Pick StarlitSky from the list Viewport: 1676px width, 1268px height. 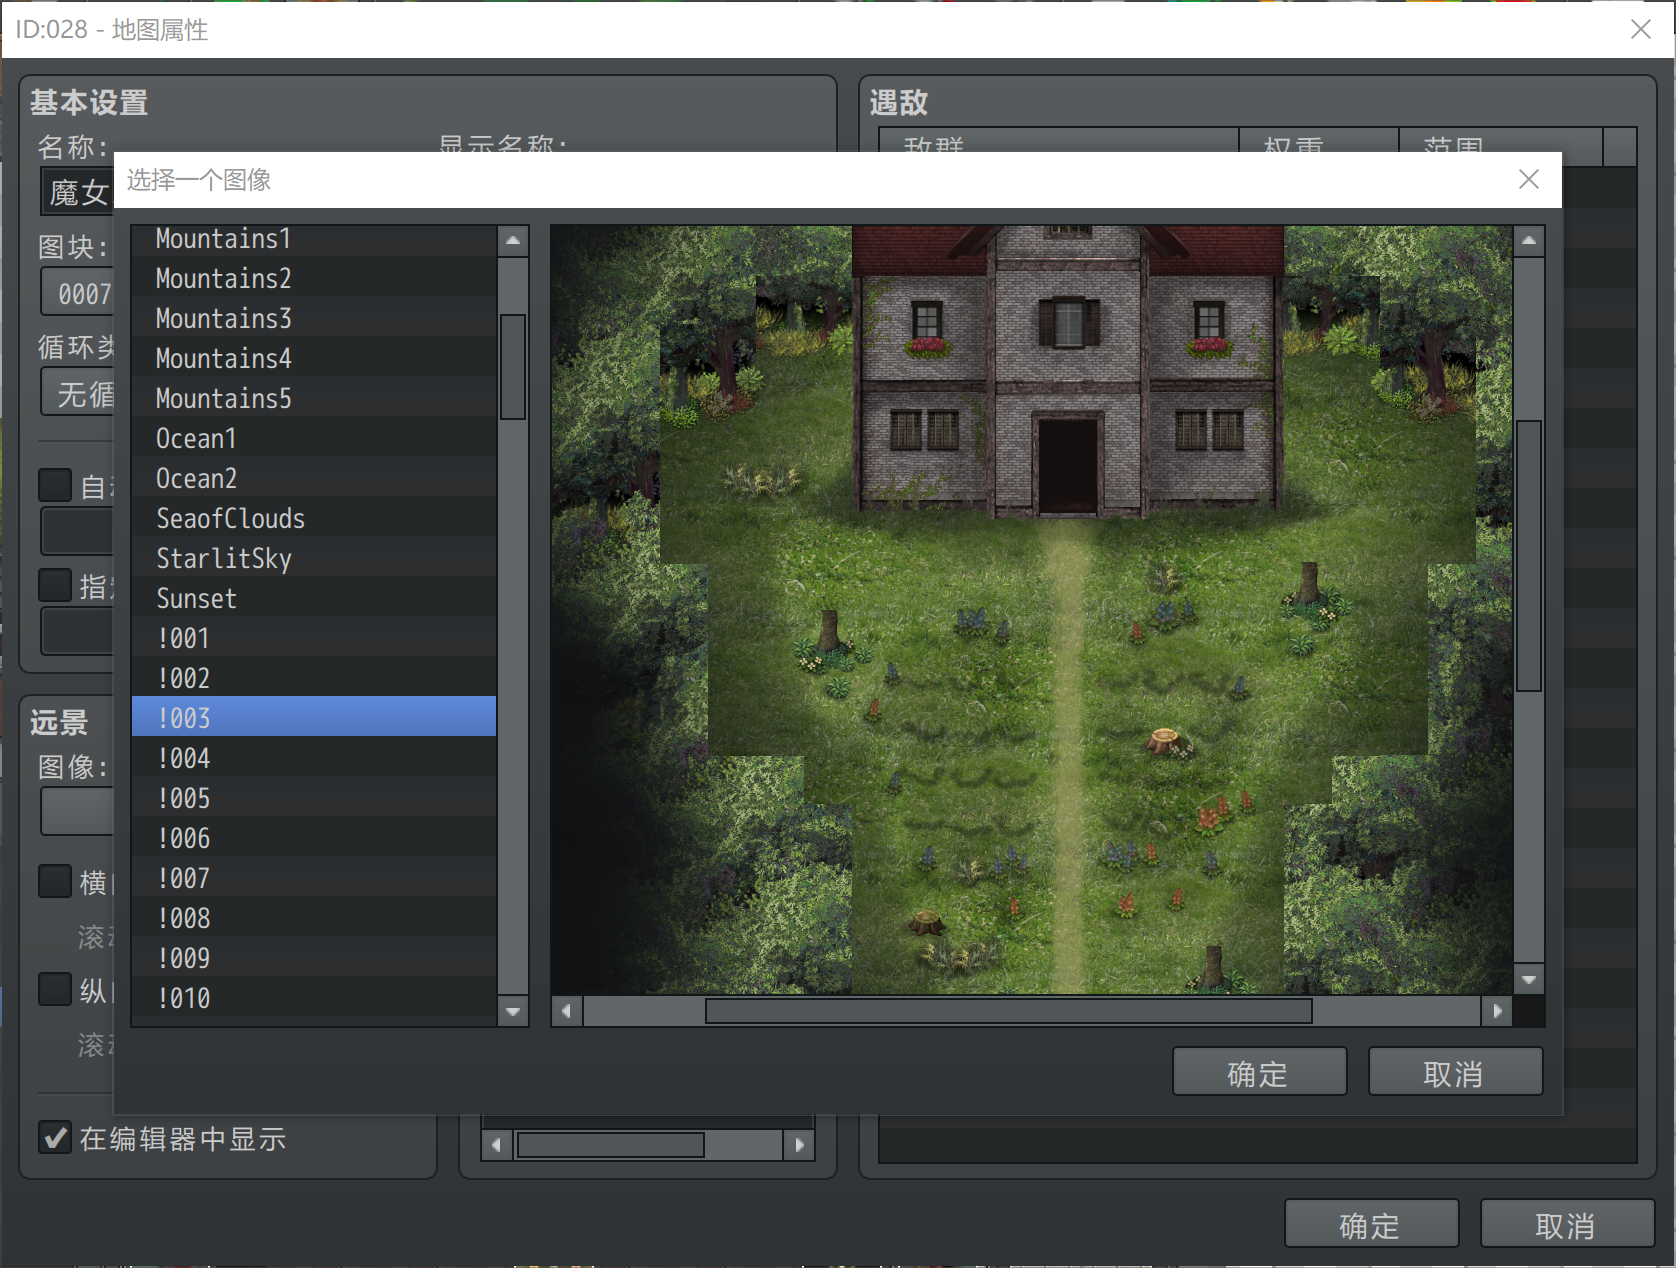[x=314, y=558]
